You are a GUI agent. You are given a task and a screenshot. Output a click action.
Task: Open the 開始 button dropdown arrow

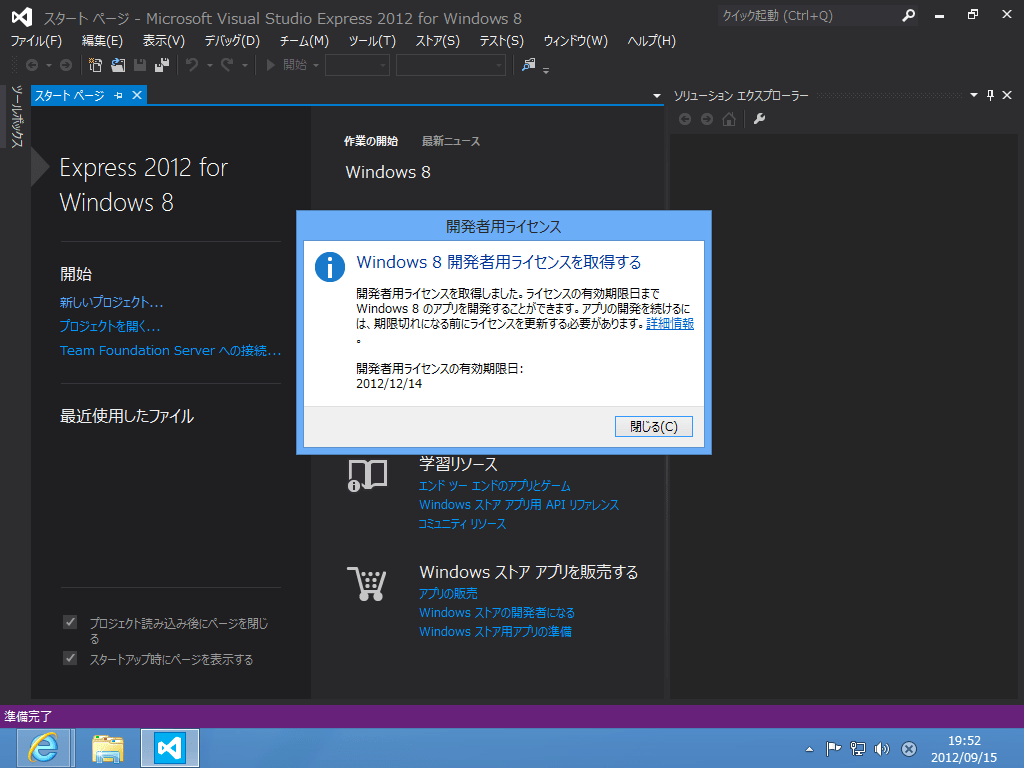[315, 65]
